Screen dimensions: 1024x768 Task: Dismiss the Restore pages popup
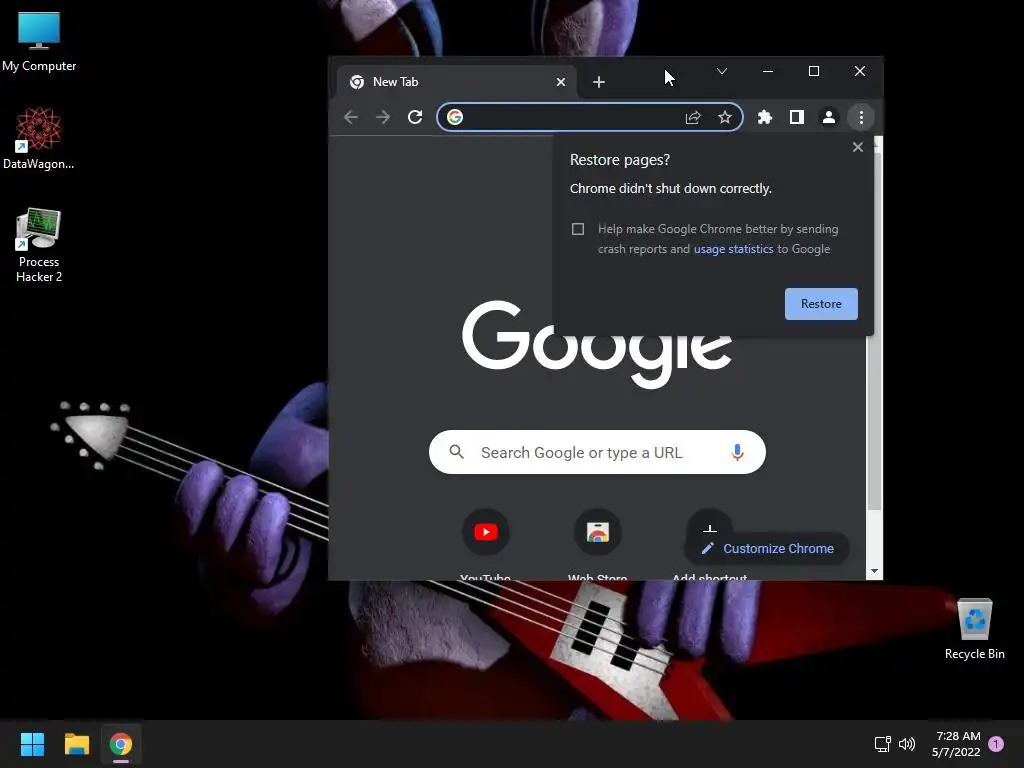(x=857, y=147)
